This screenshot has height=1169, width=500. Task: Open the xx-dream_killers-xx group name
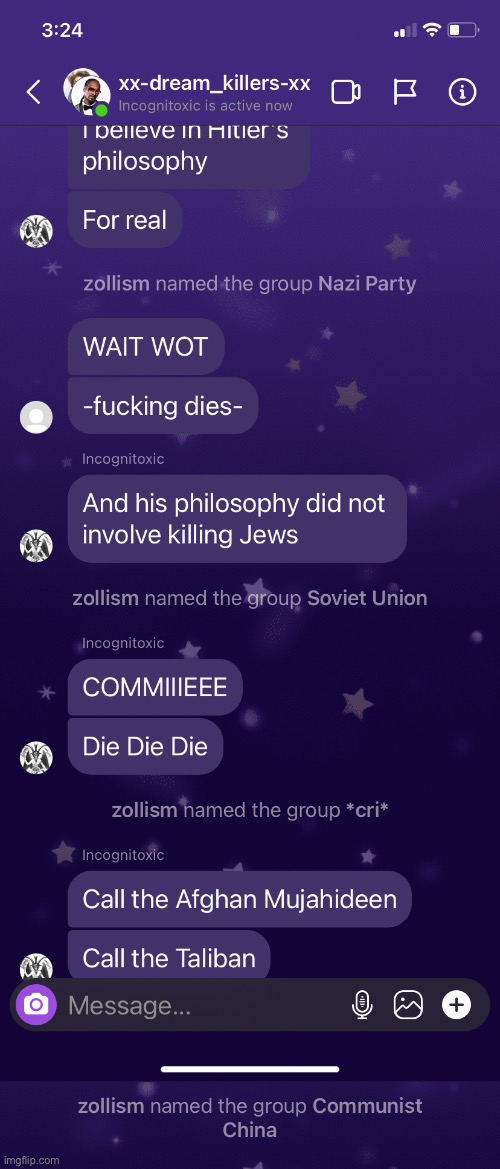[214, 84]
